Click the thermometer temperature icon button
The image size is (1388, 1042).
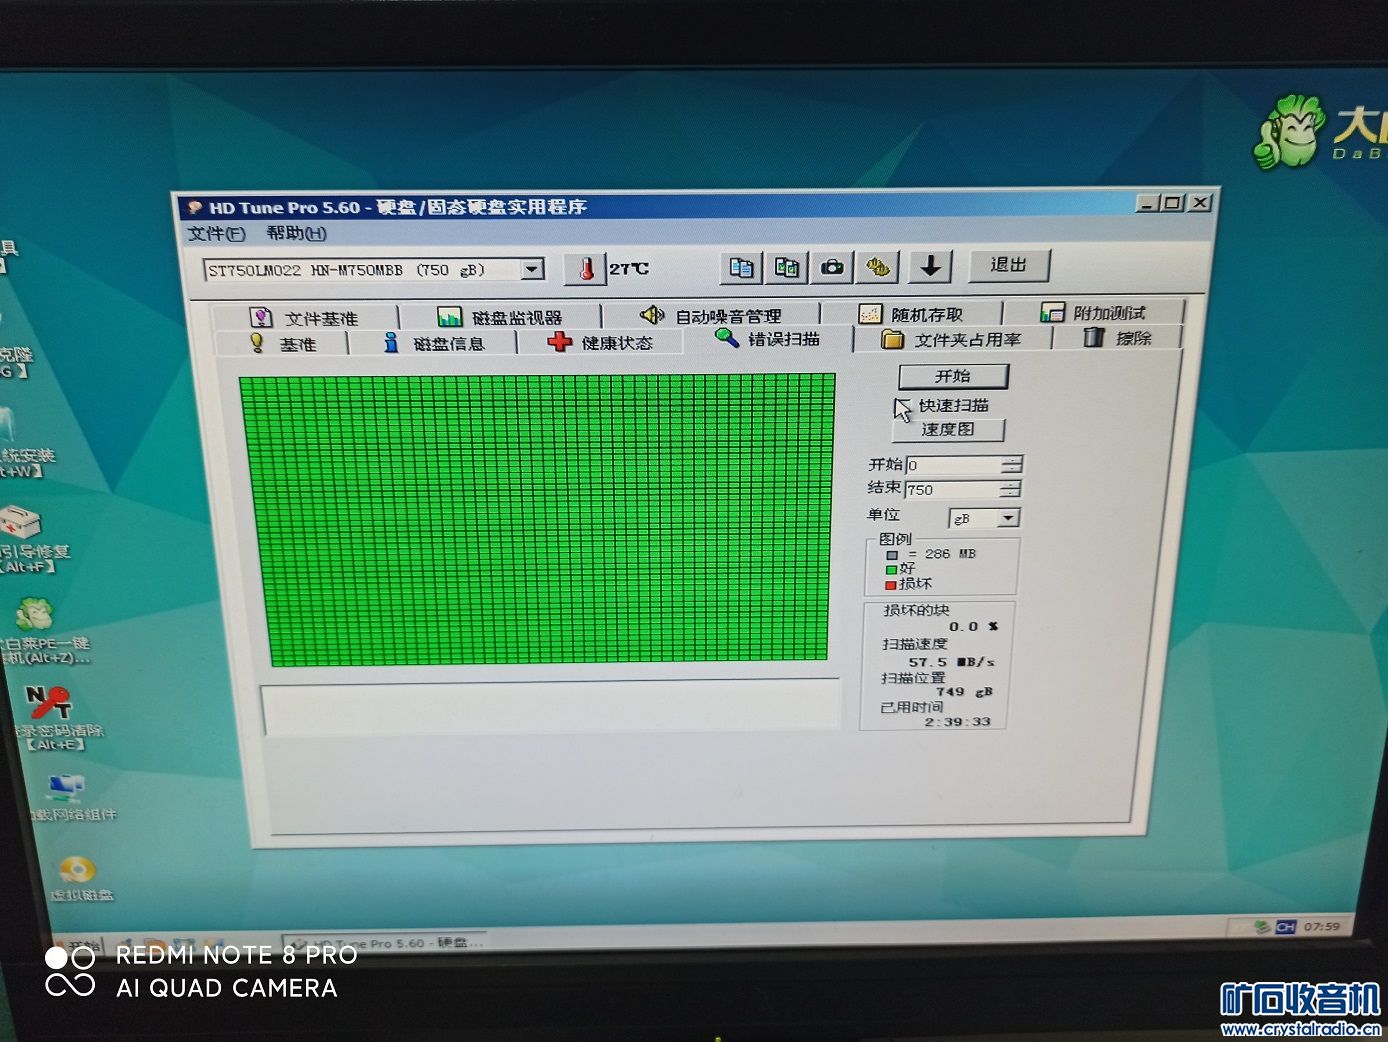(x=586, y=268)
